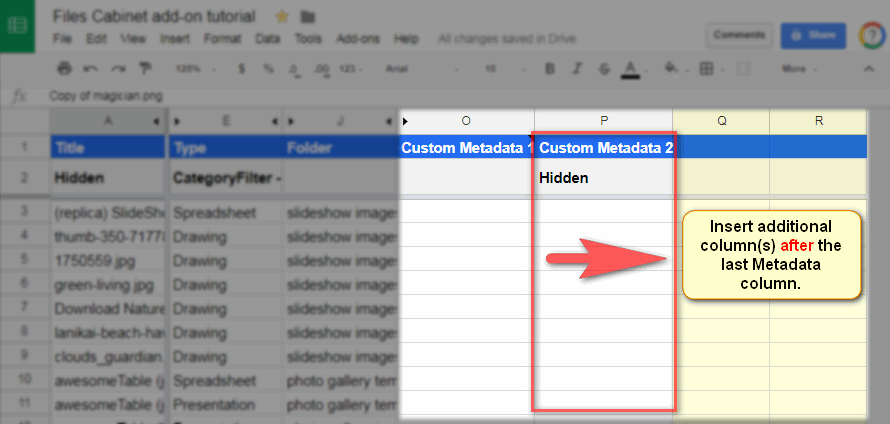The height and width of the screenshot is (424, 890).
Task: Star the Files Cabinet document
Action: [x=282, y=17]
